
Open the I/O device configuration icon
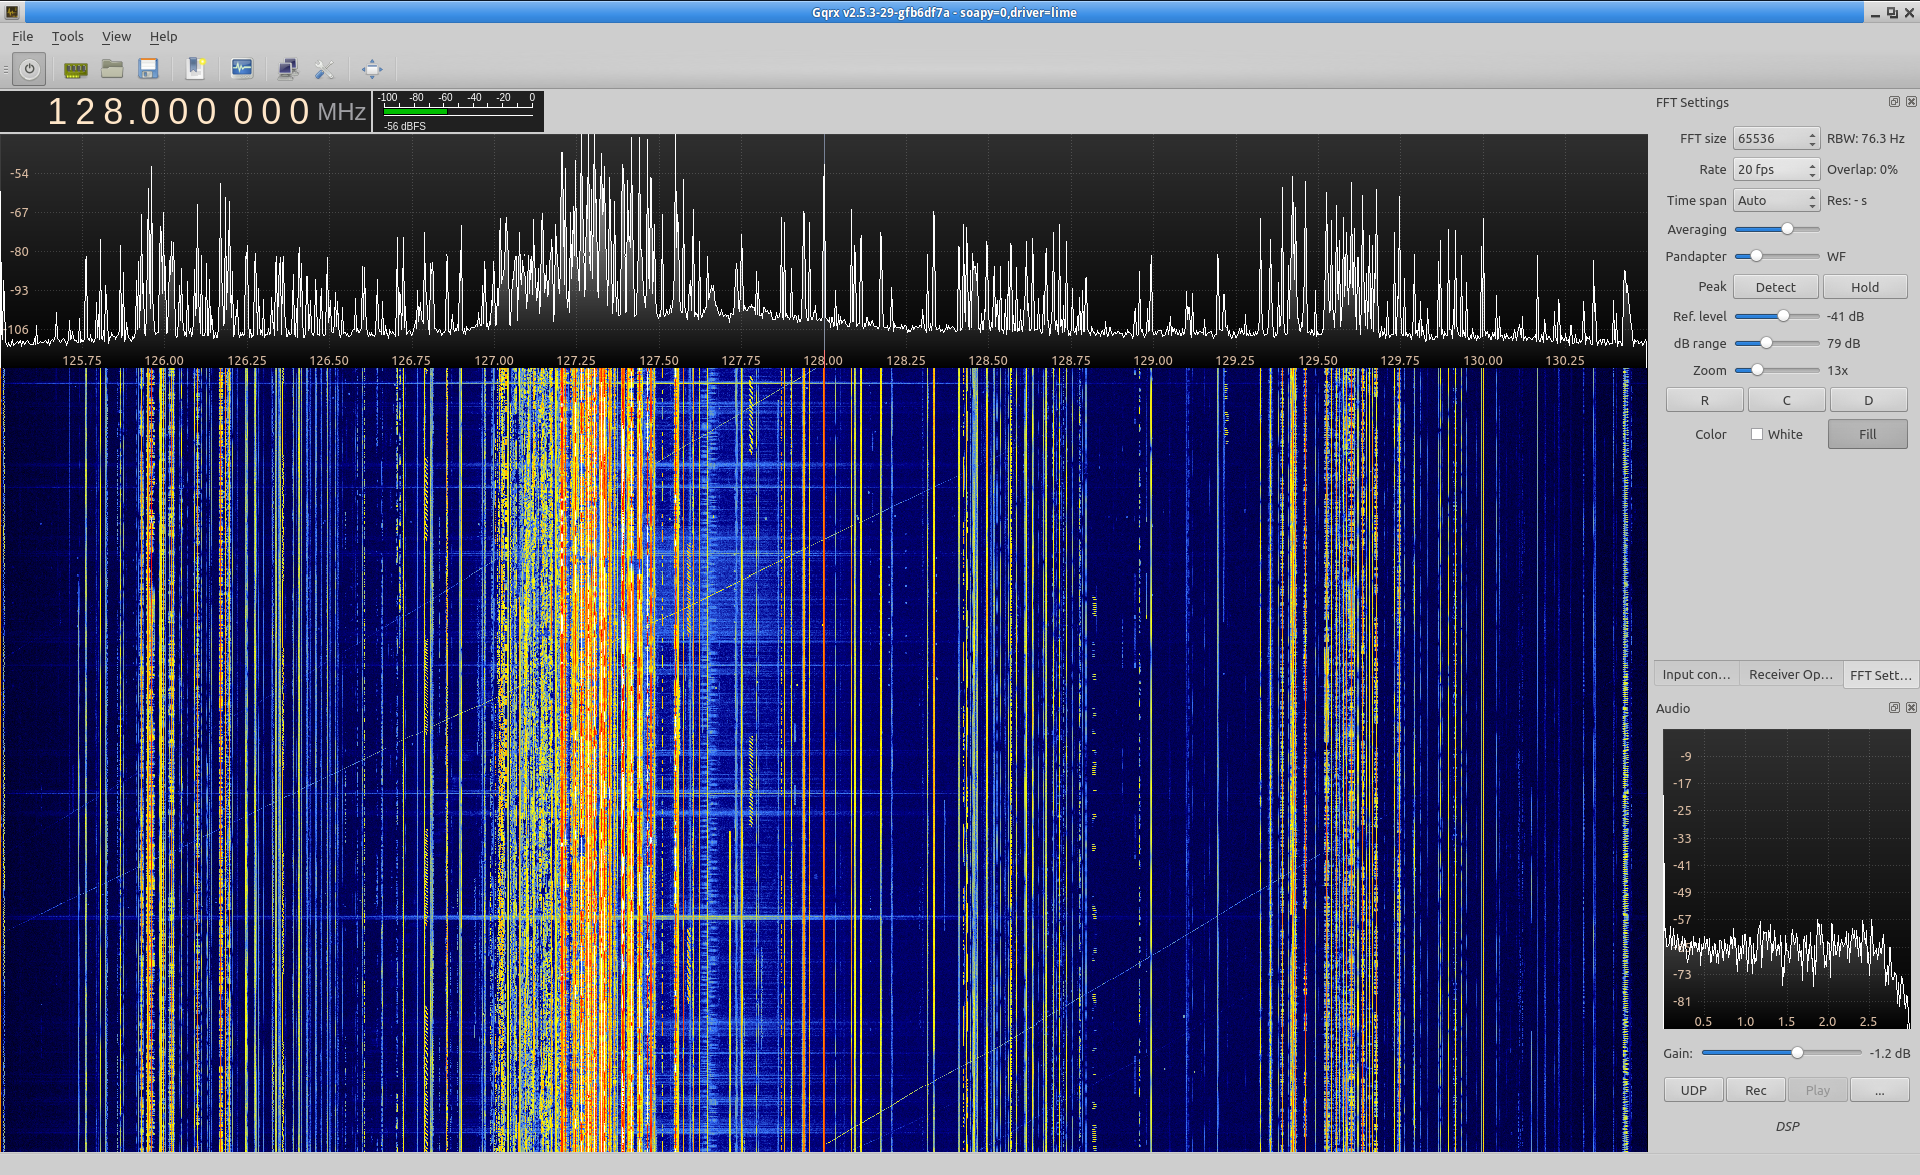coord(75,69)
